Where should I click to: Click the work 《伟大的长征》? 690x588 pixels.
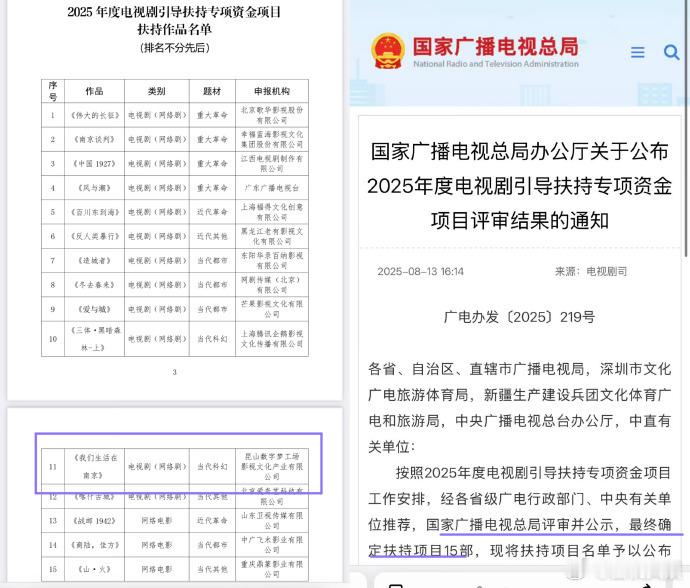95,115
